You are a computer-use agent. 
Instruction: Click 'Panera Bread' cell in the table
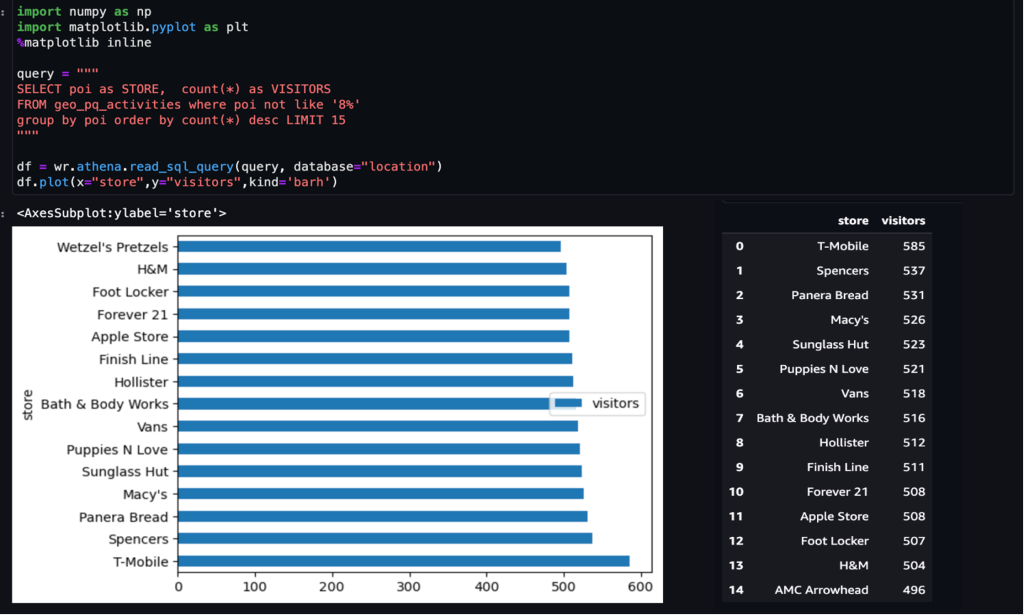point(830,295)
